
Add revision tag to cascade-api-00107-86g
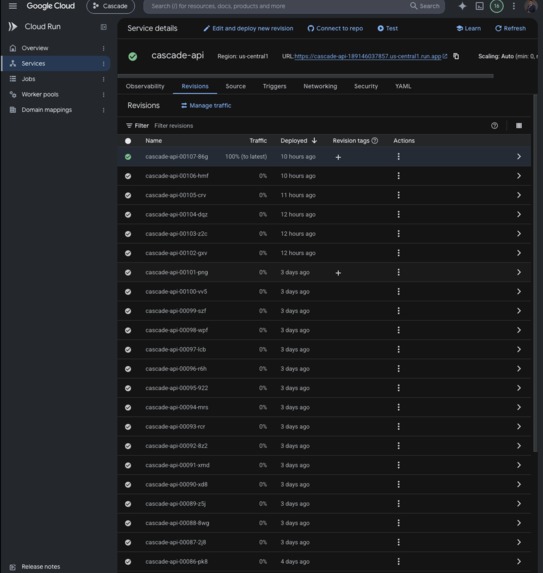338,157
